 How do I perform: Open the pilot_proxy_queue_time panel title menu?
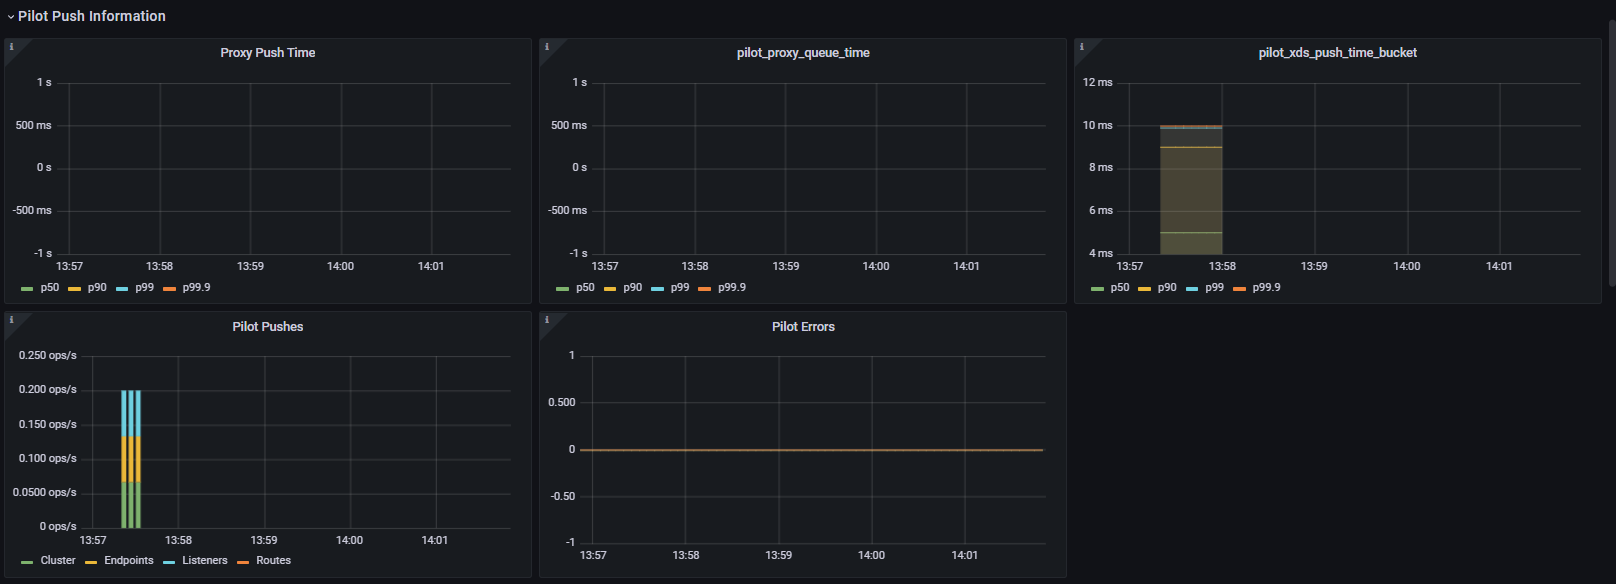tap(803, 53)
